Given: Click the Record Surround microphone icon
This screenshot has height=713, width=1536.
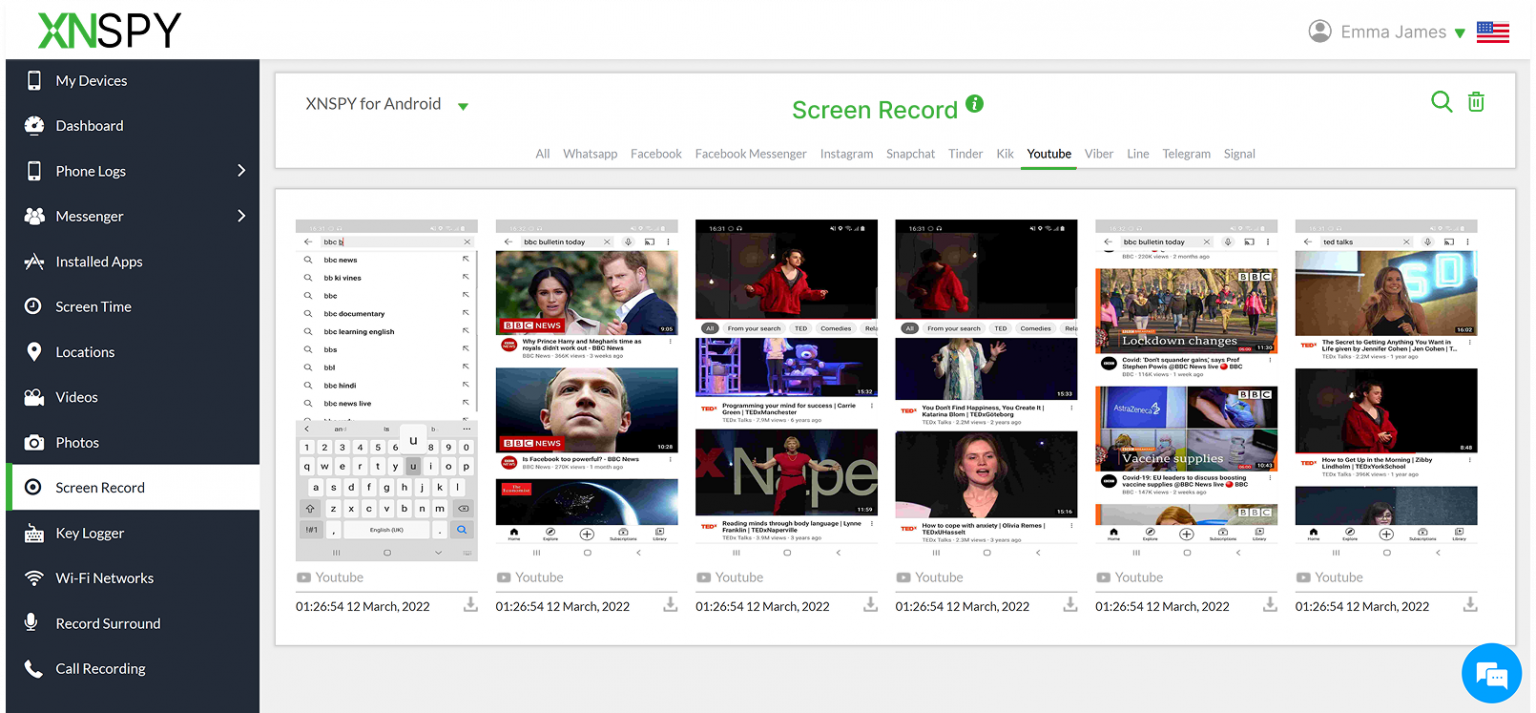Looking at the screenshot, I should tap(31, 623).
